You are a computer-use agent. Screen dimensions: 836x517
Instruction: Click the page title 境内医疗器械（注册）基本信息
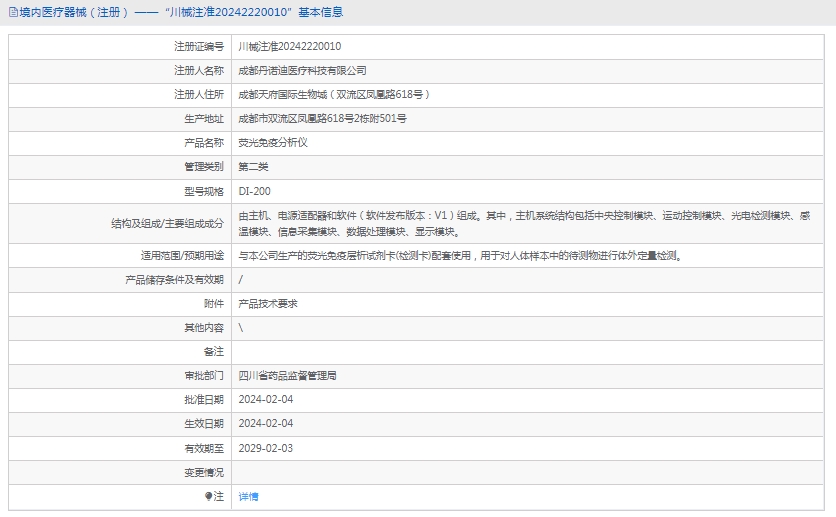(180, 13)
